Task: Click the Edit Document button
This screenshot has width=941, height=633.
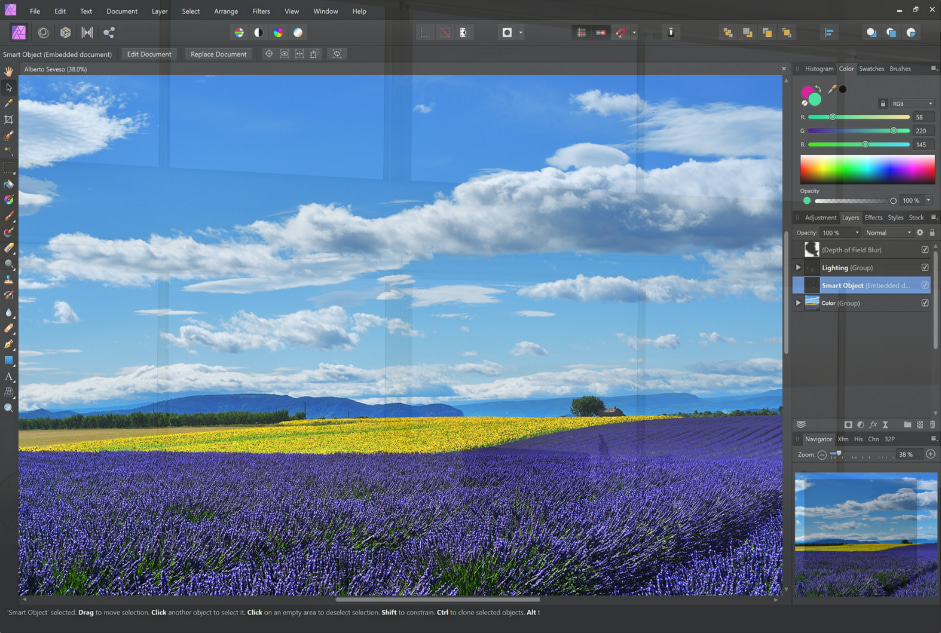Action: pyautogui.click(x=149, y=54)
